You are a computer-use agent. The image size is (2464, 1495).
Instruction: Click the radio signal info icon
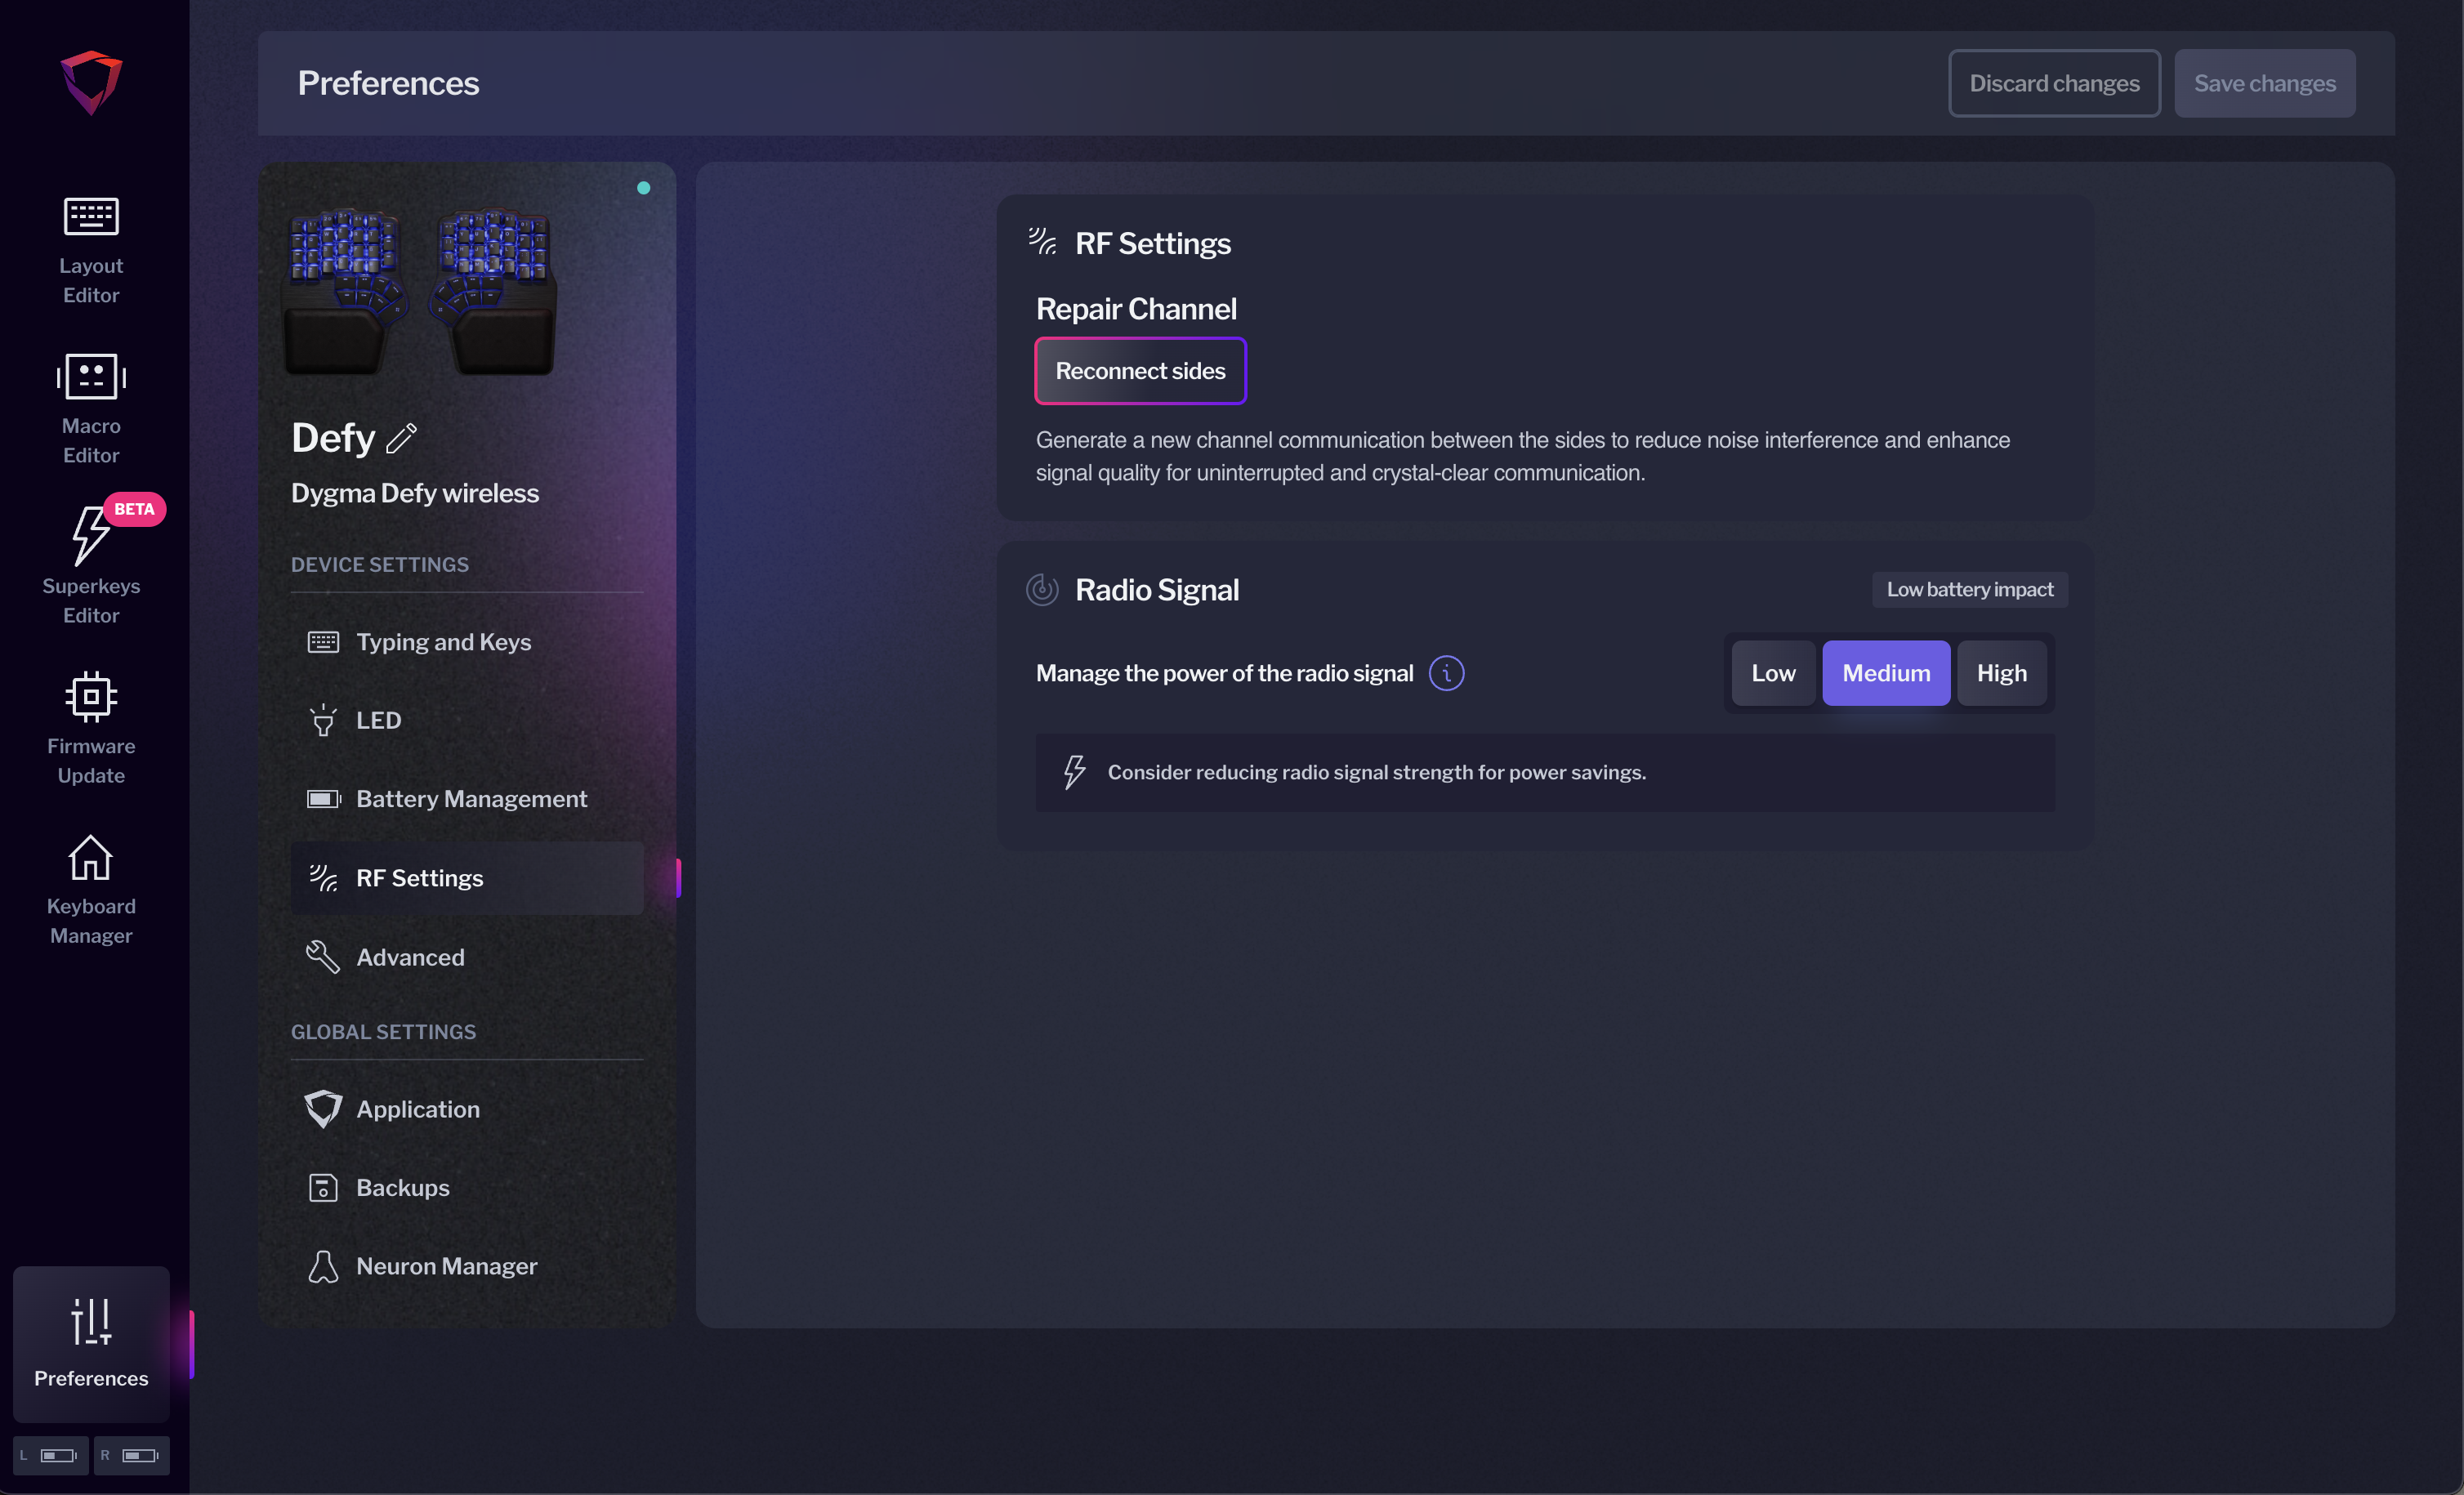(1446, 673)
